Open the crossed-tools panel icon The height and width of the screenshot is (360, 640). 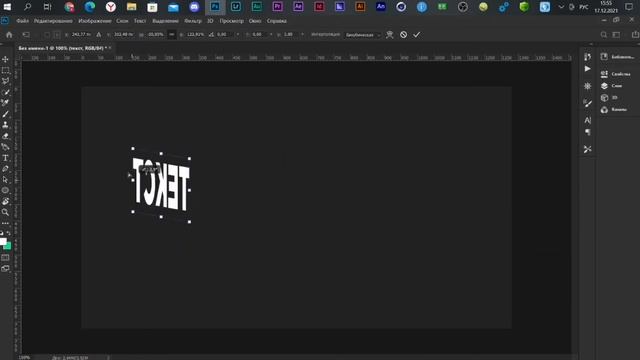coord(587,149)
